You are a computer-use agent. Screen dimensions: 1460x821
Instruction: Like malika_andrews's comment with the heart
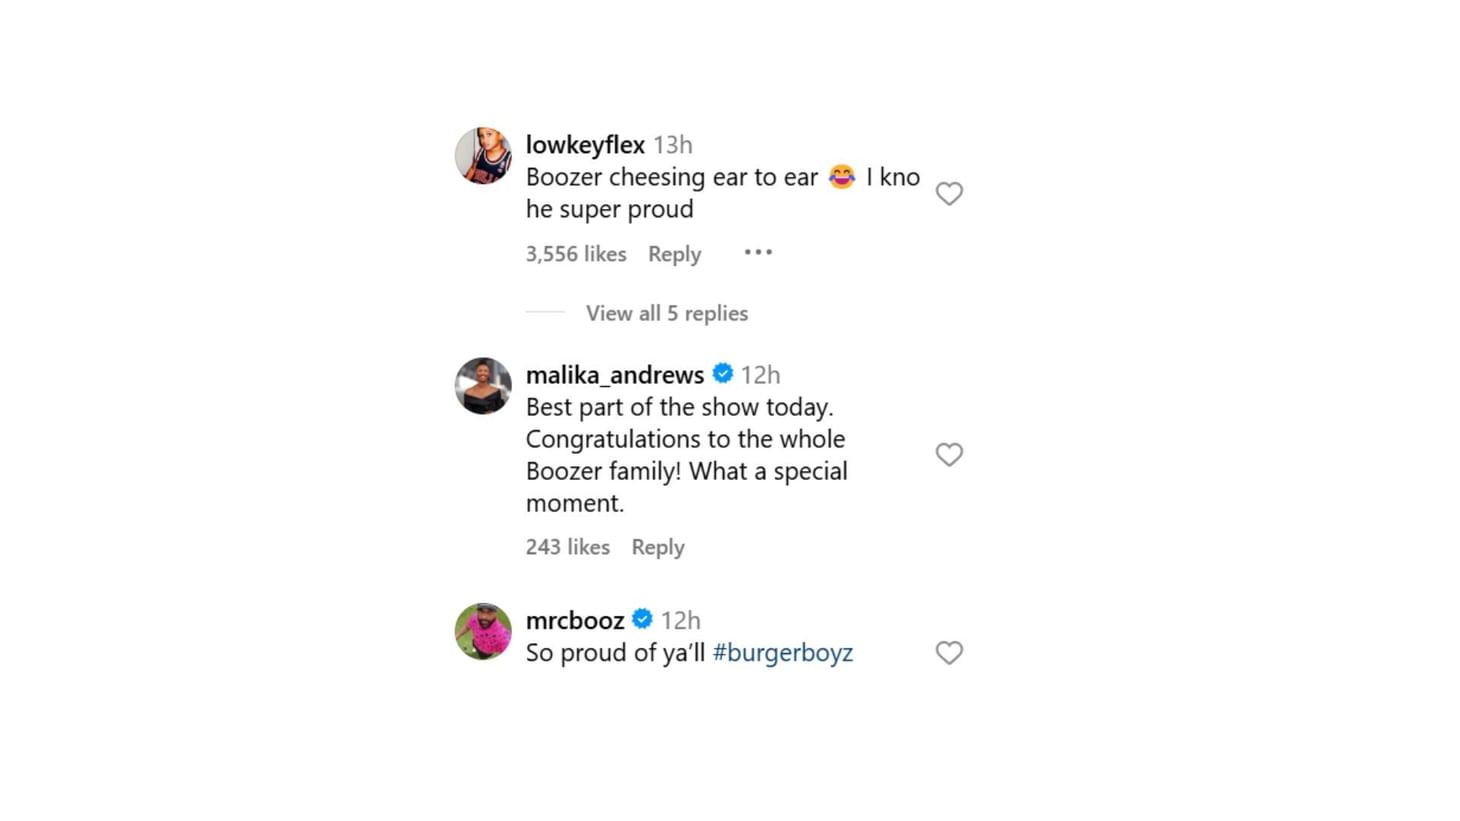pyautogui.click(x=949, y=455)
